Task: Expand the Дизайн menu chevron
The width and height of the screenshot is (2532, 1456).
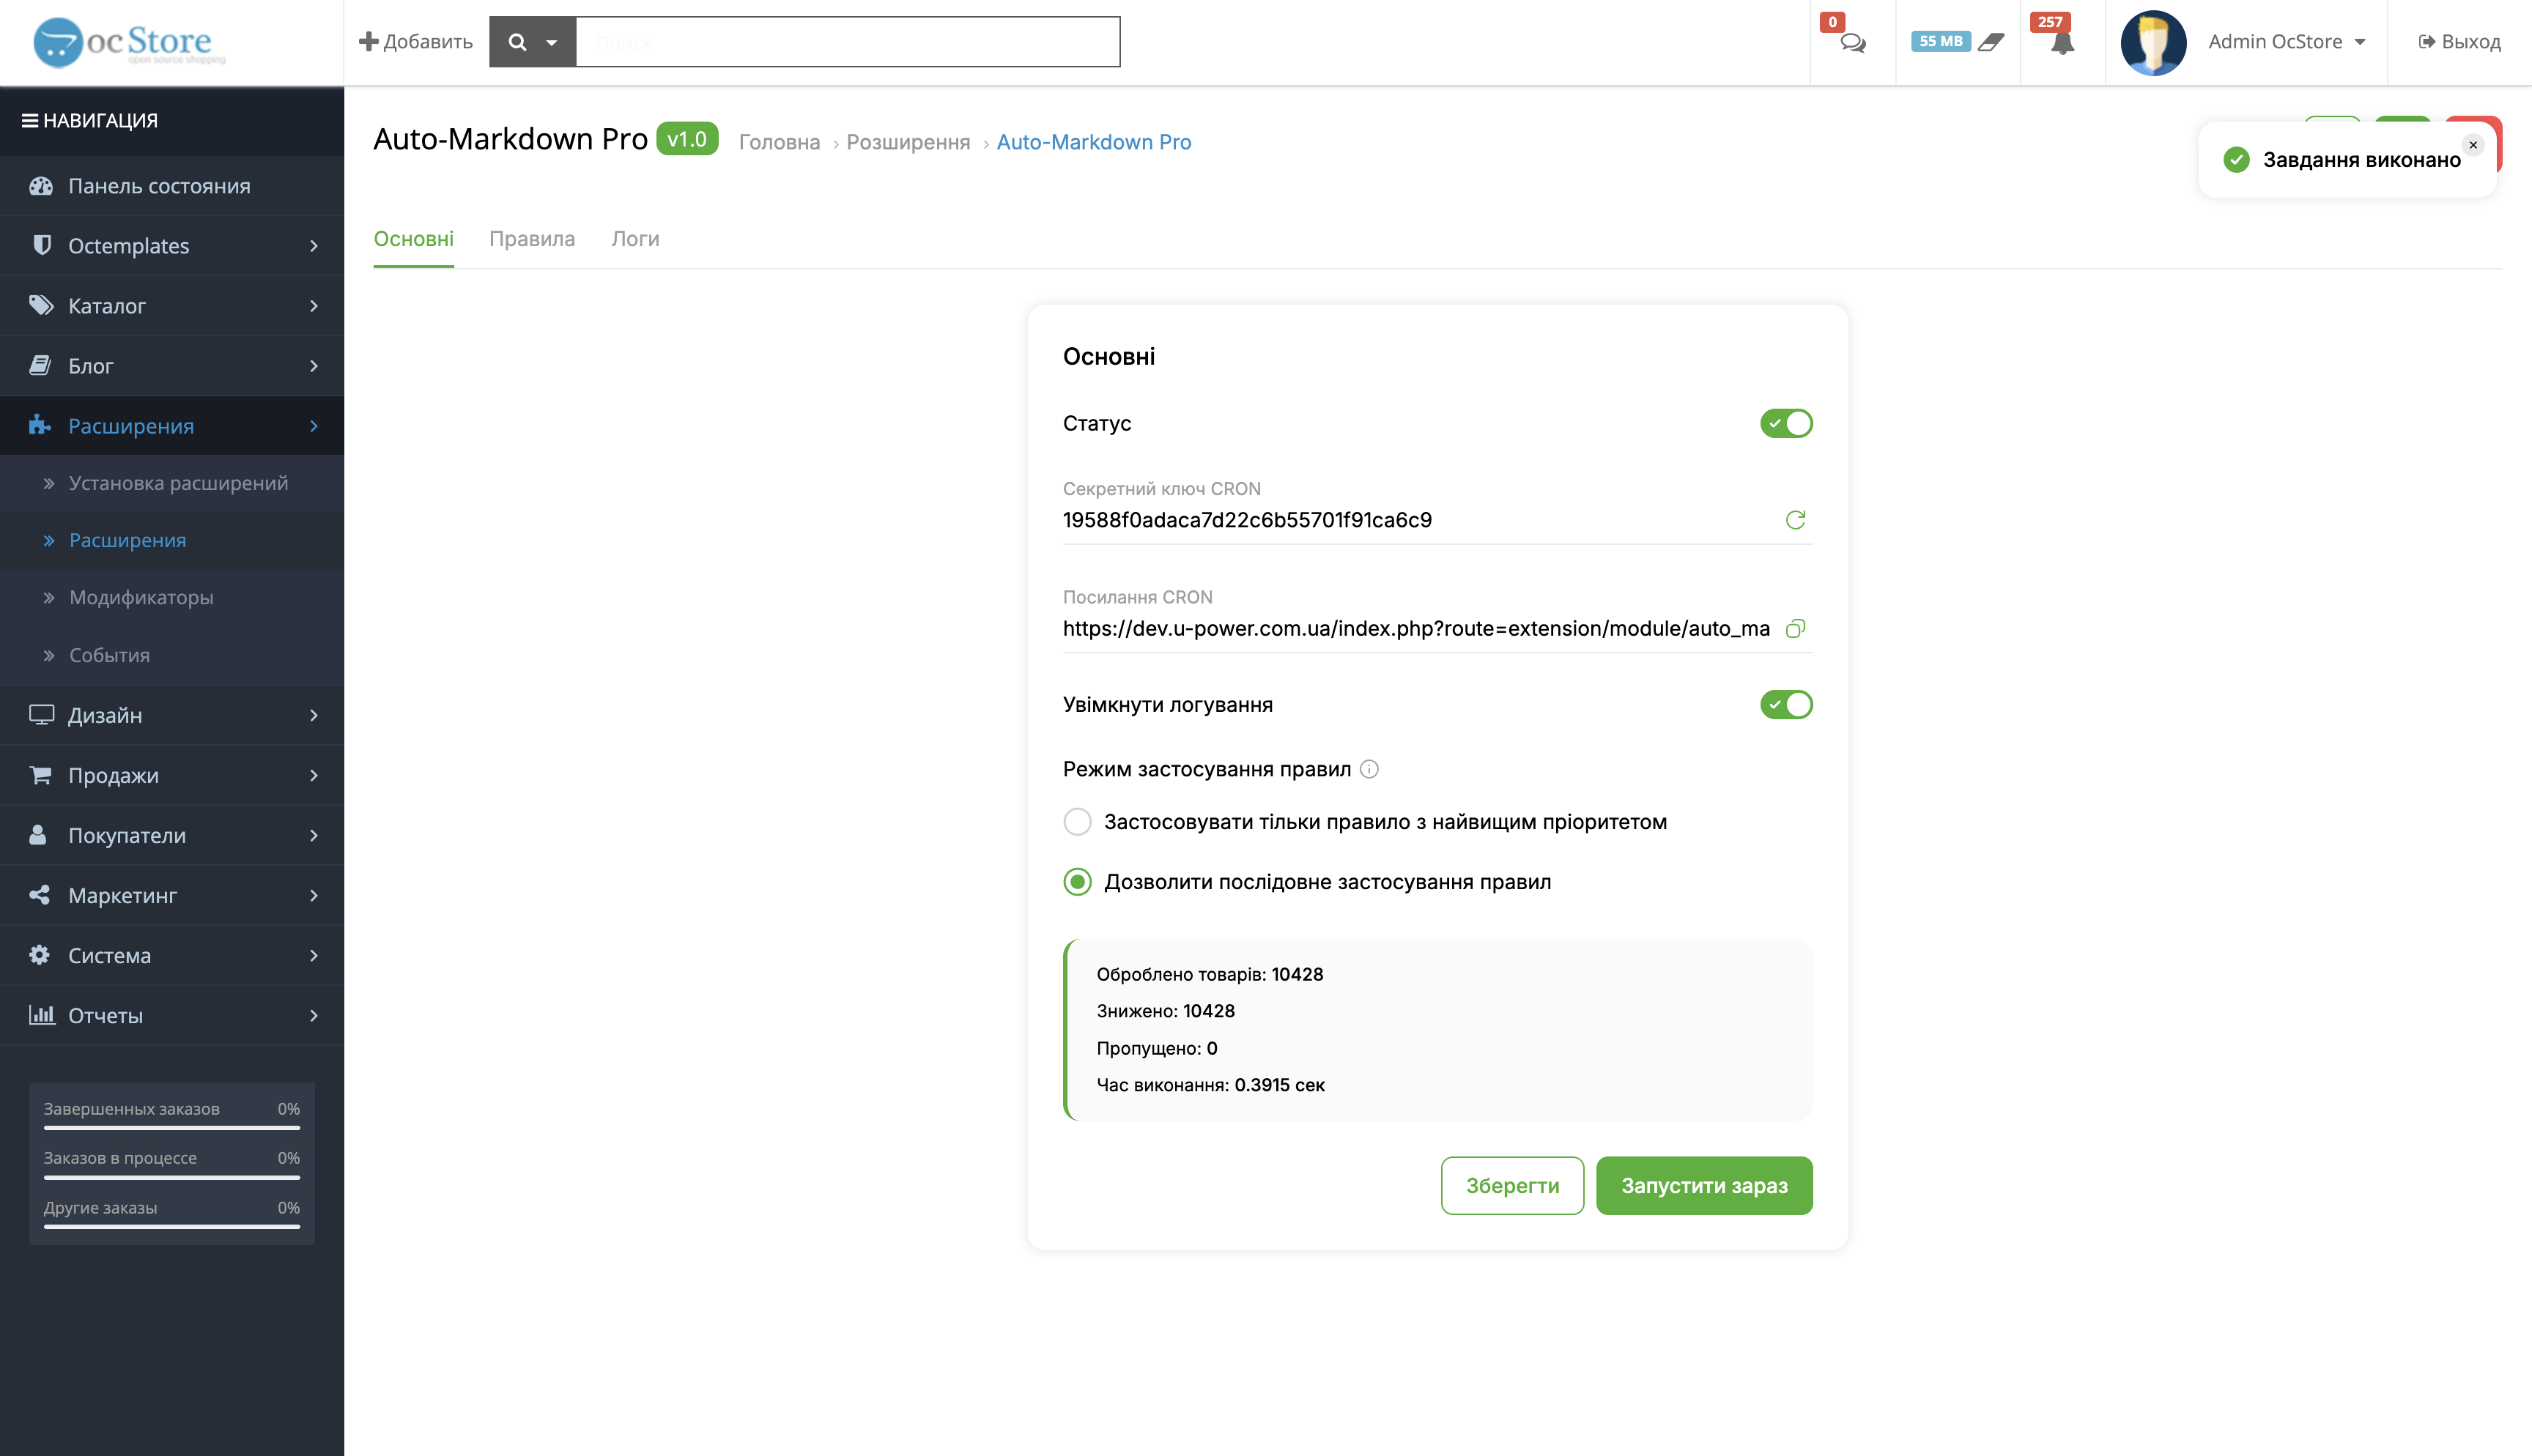Action: (x=314, y=715)
